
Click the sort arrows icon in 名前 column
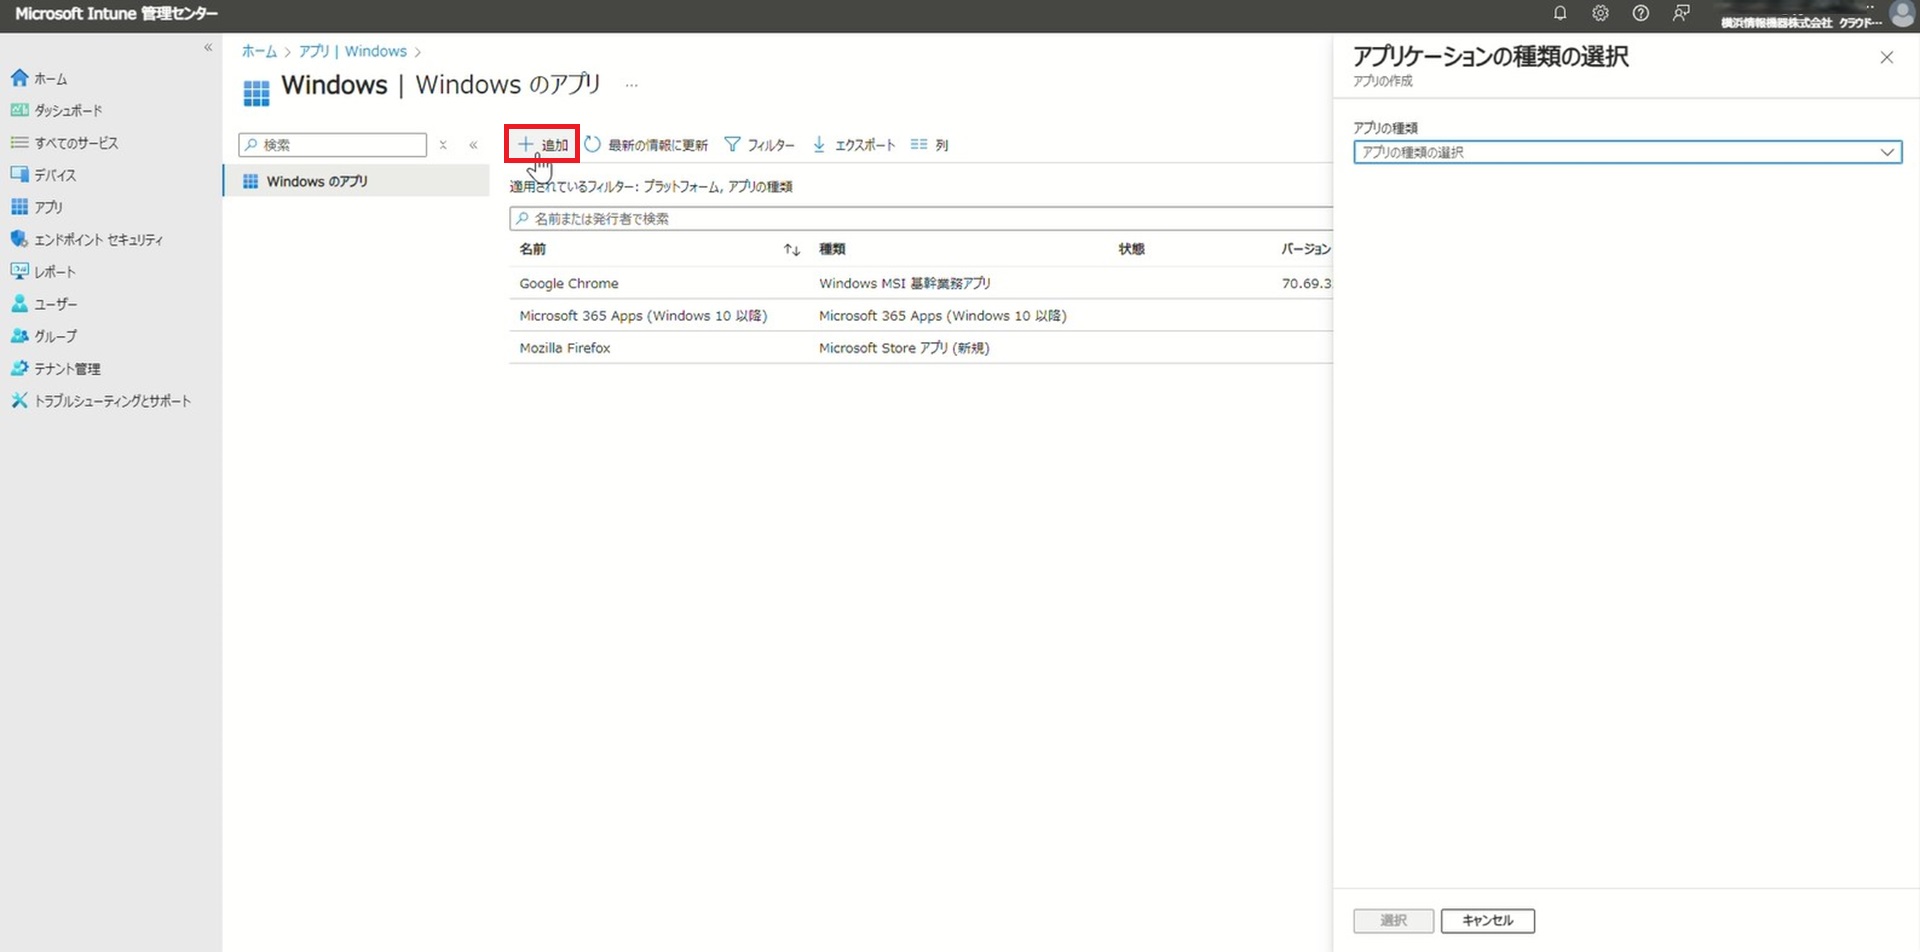[x=791, y=250]
